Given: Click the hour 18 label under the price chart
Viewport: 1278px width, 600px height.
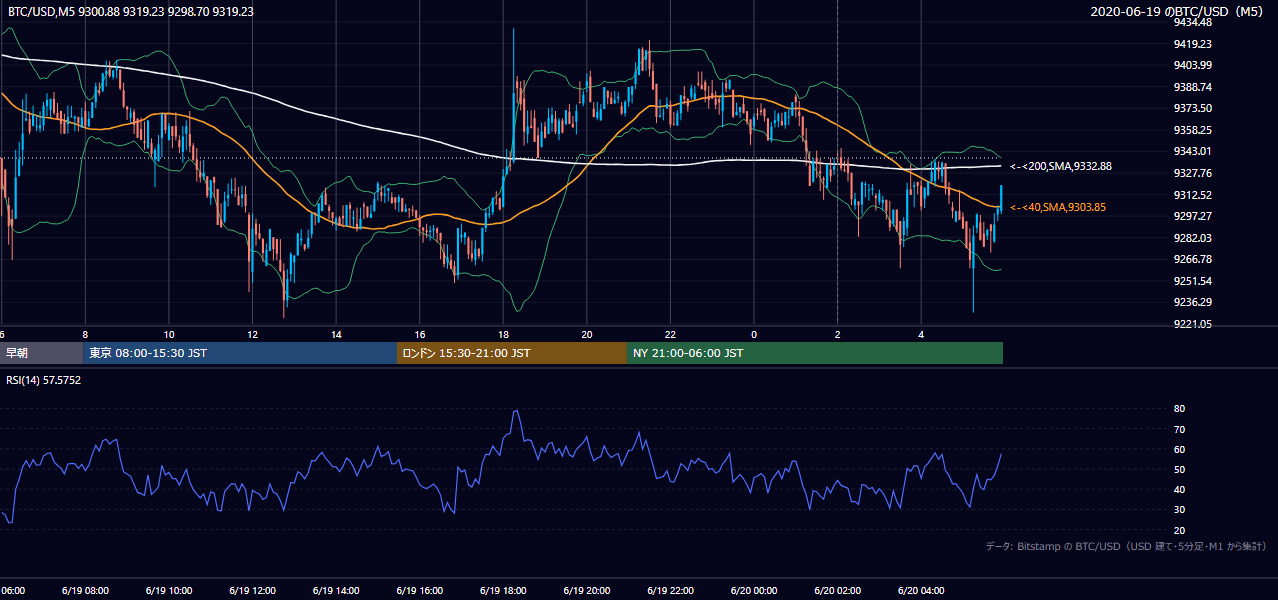Looking at the screenshot, I should click(x=503, y=334).
